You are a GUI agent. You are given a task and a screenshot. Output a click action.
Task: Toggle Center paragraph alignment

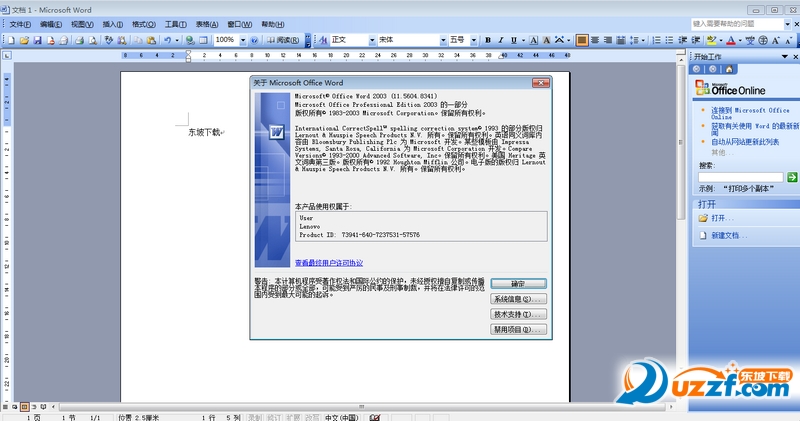click(595, 40)
